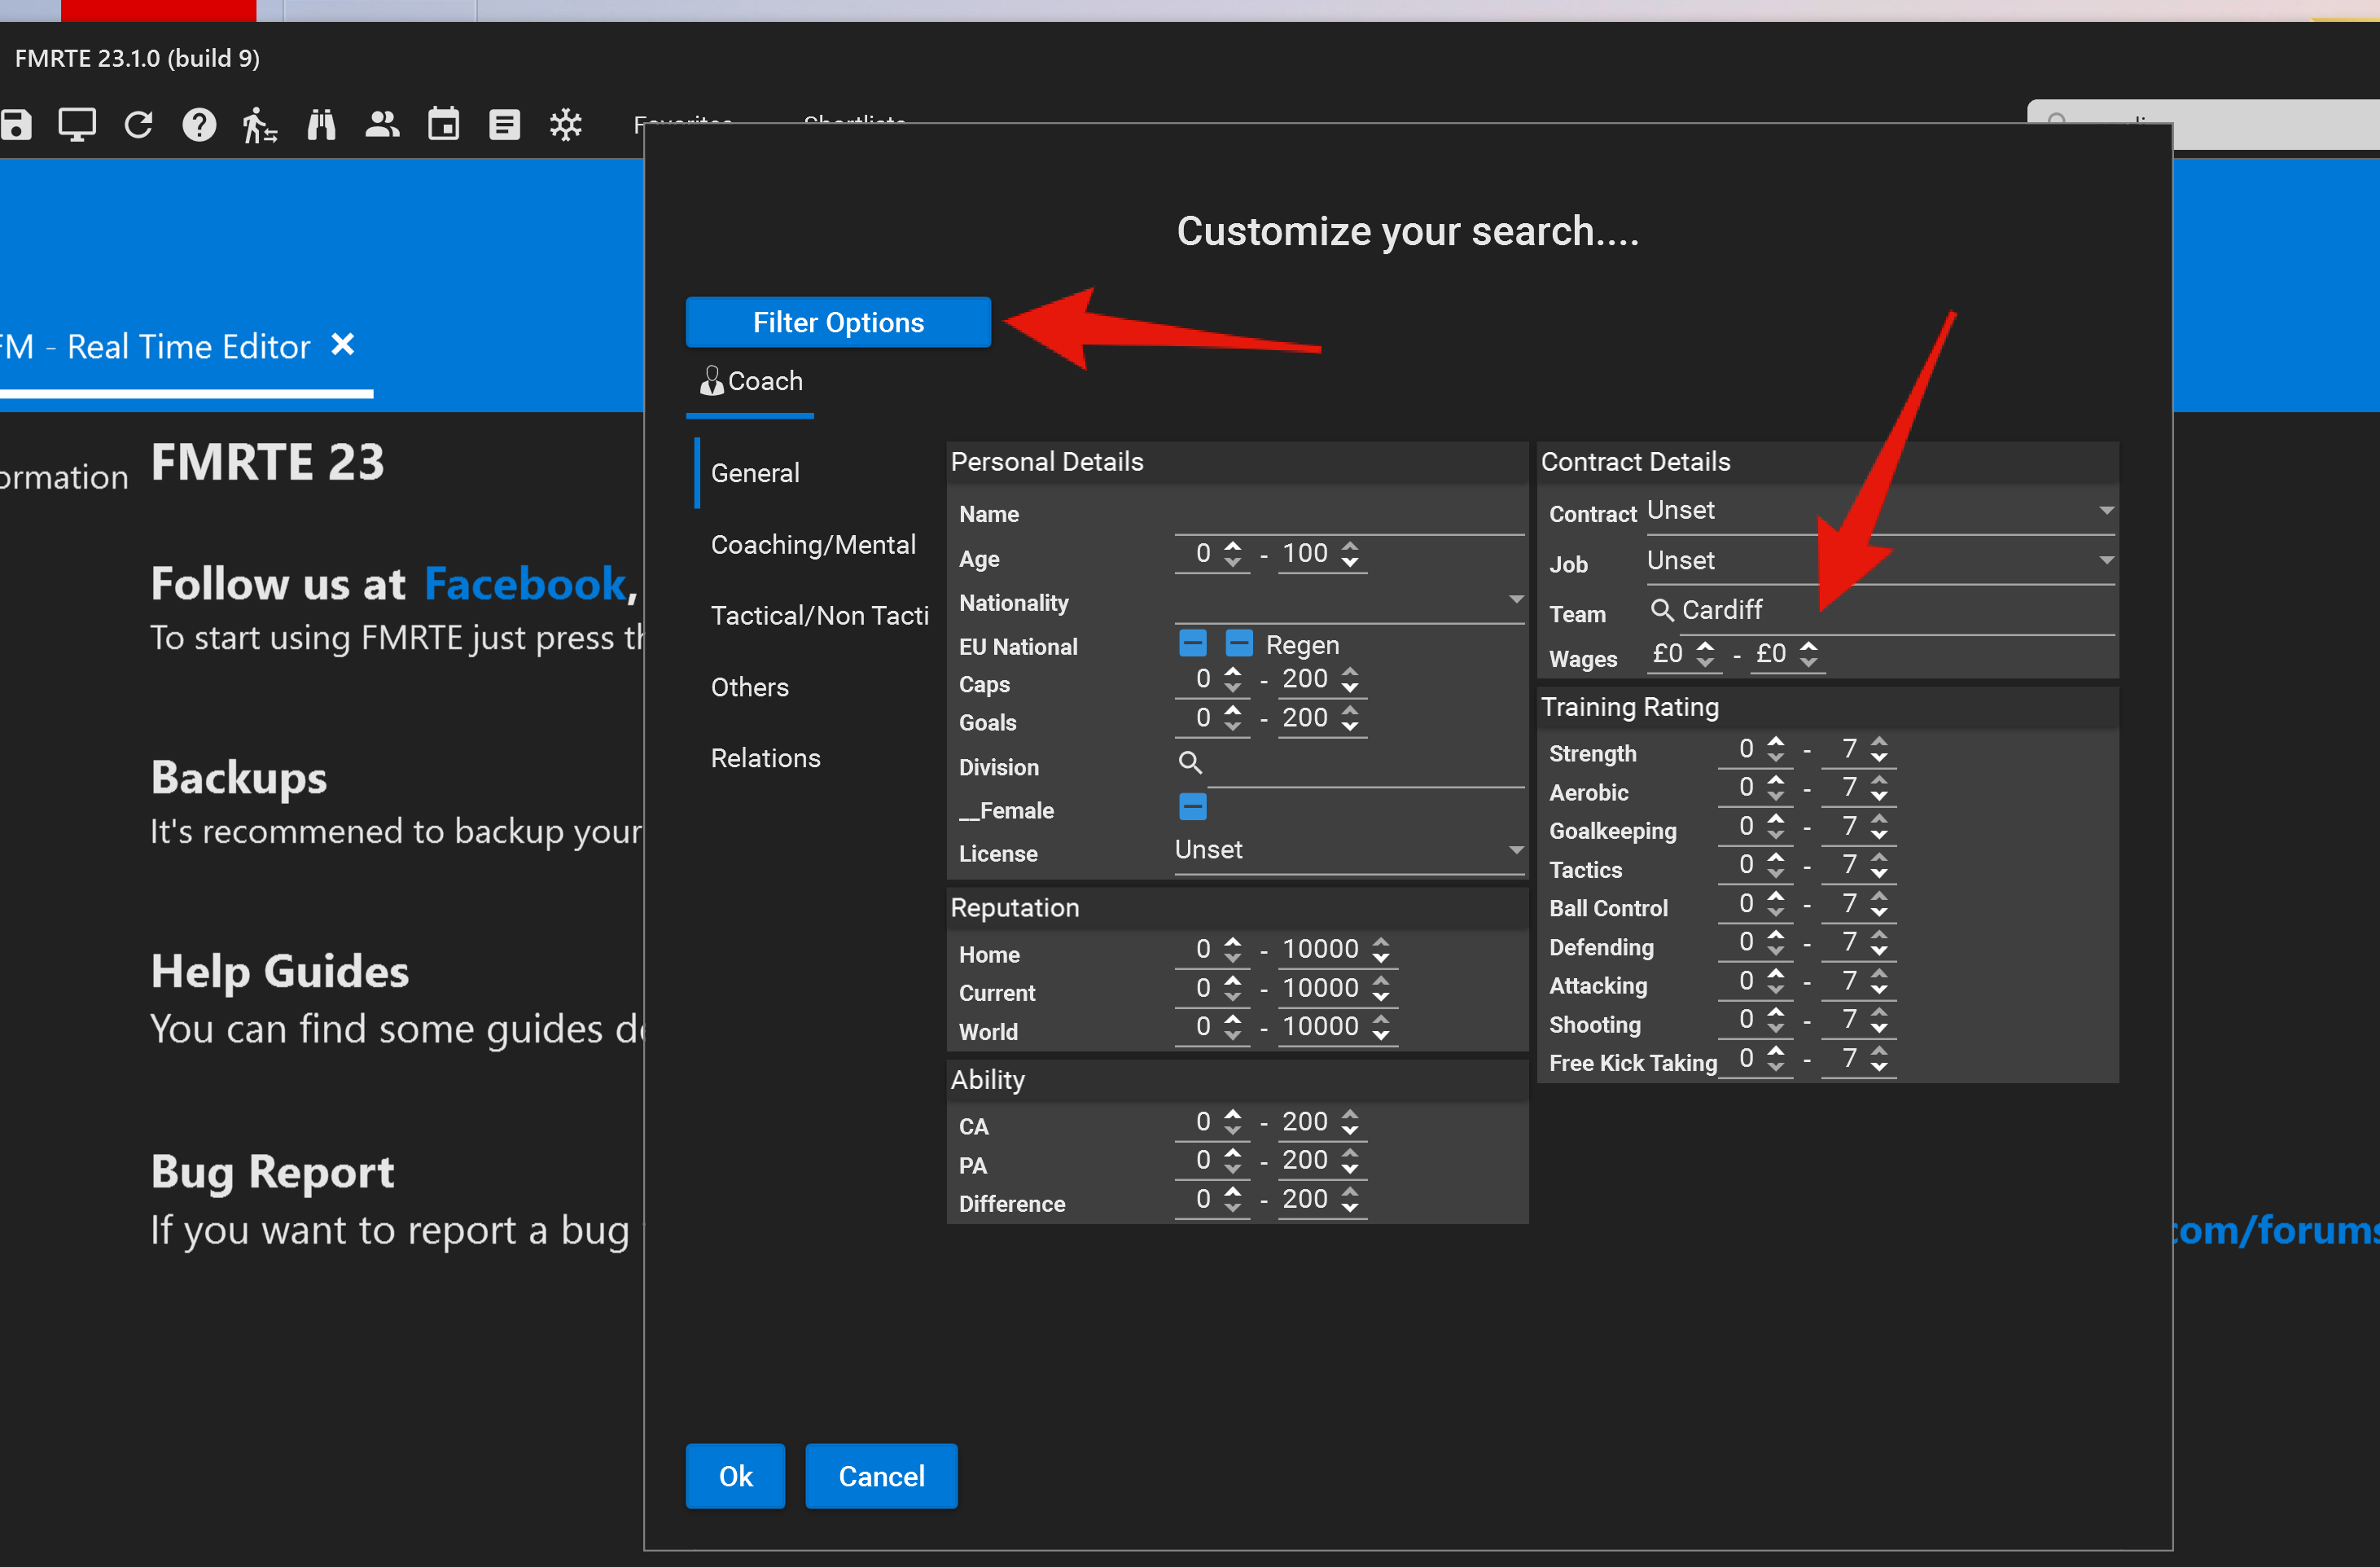Click the Save floppy disk icon in toolbar

click(x=16, y=125)
